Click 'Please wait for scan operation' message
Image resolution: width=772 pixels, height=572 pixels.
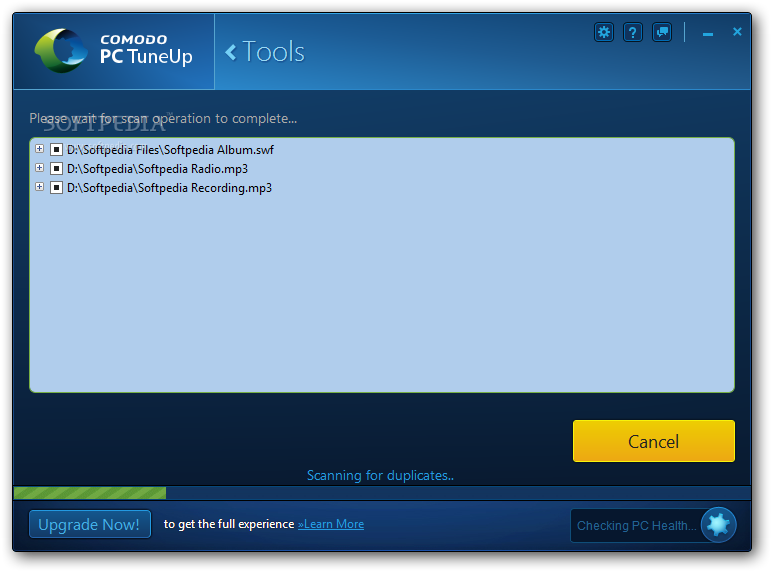tap(163, 119)
